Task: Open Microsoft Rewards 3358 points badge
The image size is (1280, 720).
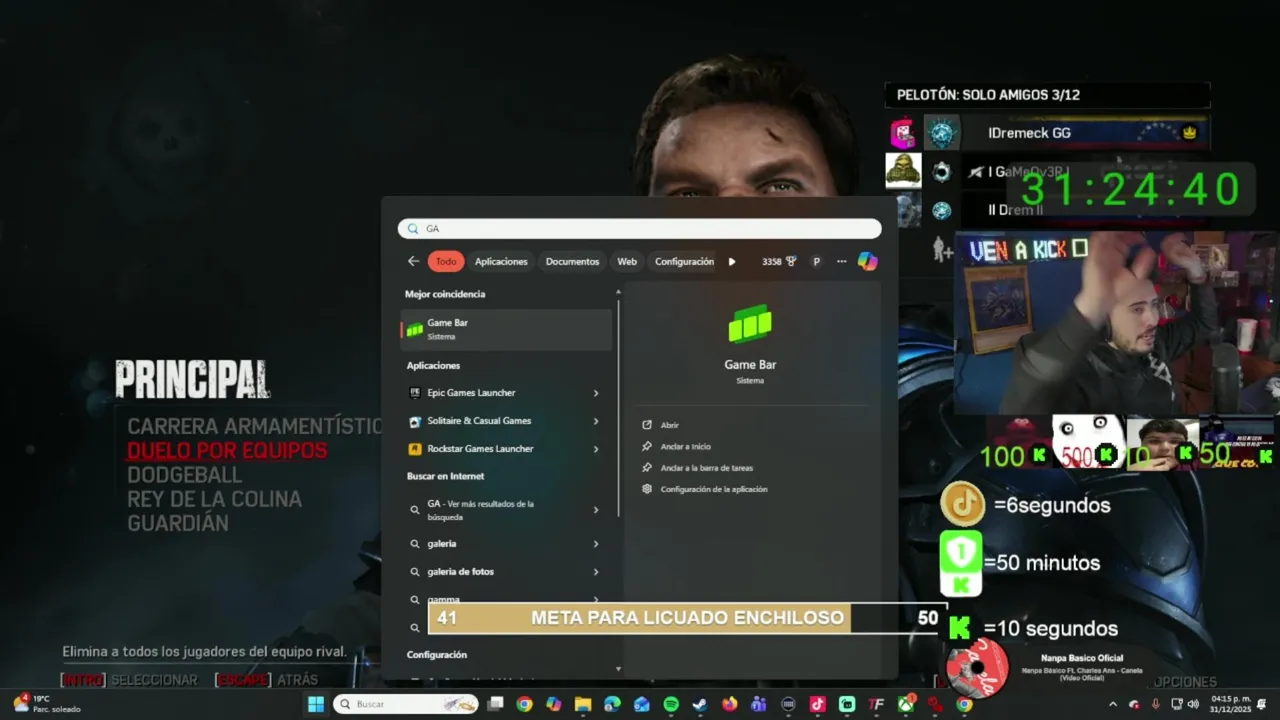Action: 779,261
